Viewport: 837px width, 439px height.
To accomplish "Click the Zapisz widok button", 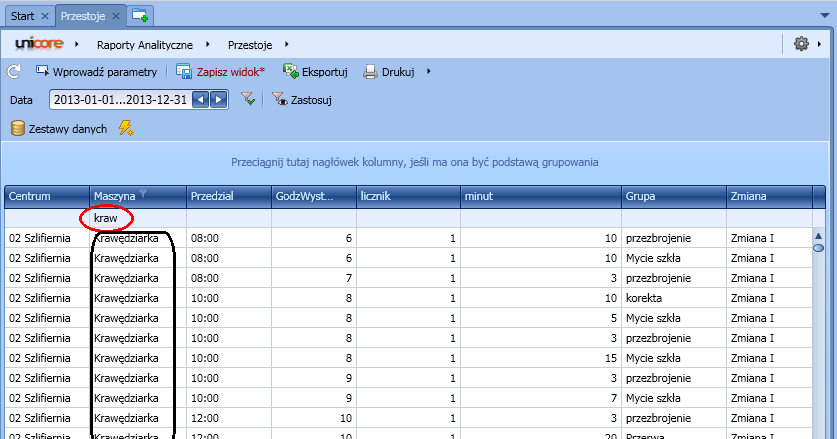I will pos(221,72).
